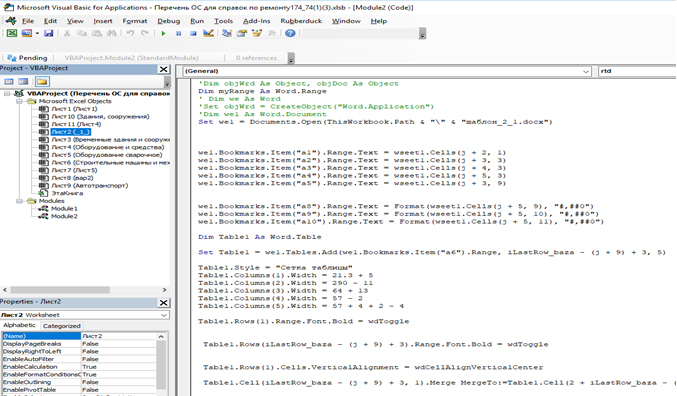677x396 pixels.
Task: Click the View Code icon in Project panel
Action: pos(9,82)
